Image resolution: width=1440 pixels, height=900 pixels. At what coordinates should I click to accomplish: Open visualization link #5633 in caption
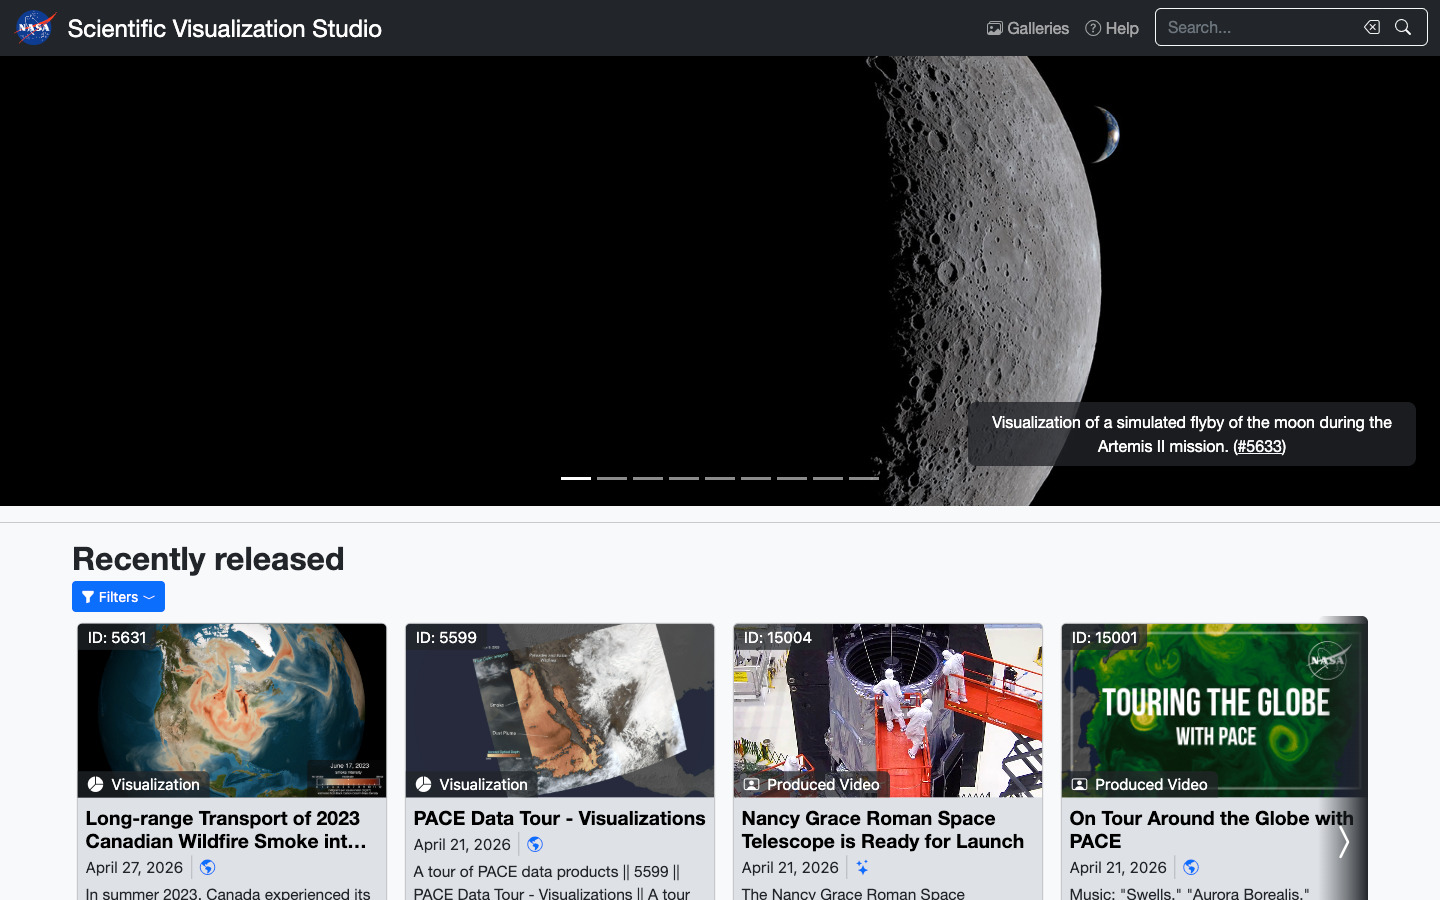(1259, 446)
